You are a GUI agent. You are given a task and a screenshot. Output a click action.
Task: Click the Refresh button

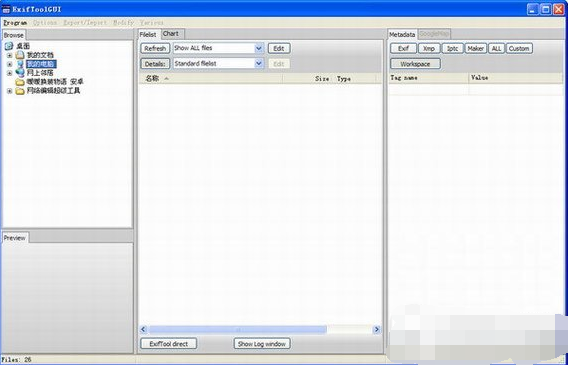coord(155,49)
